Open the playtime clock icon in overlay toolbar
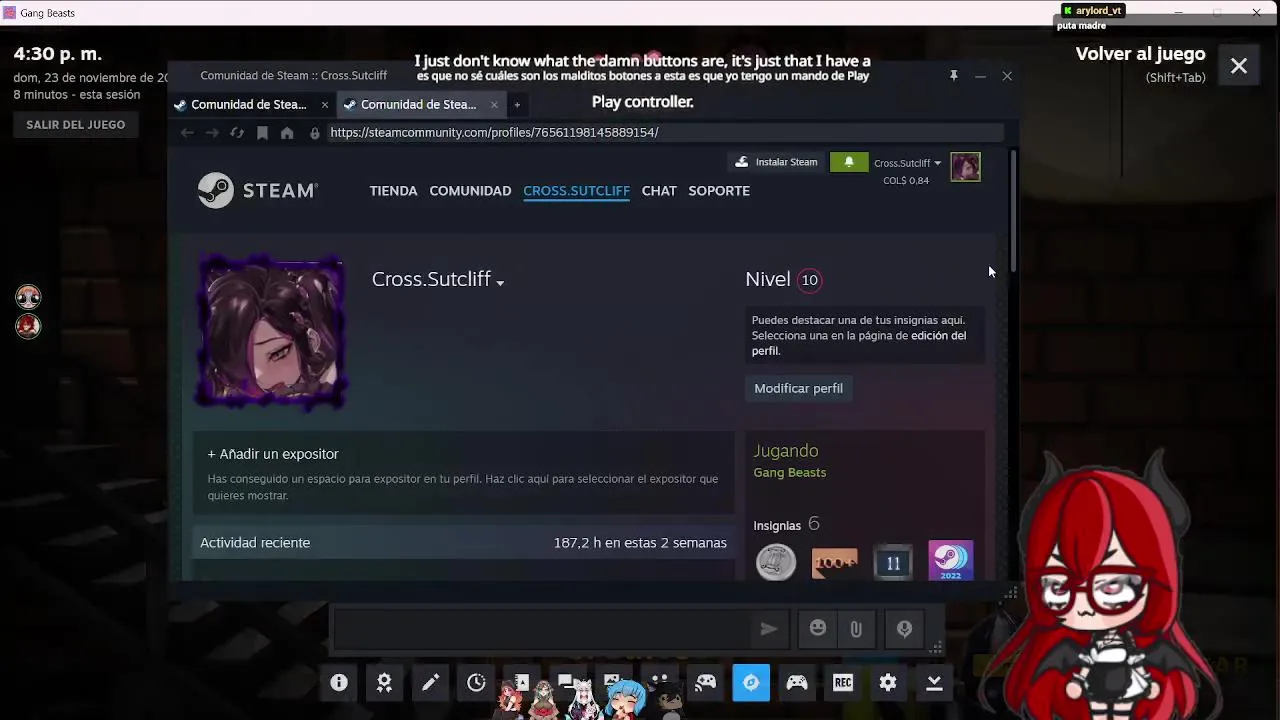The image size is (1280, 720). 476,682
